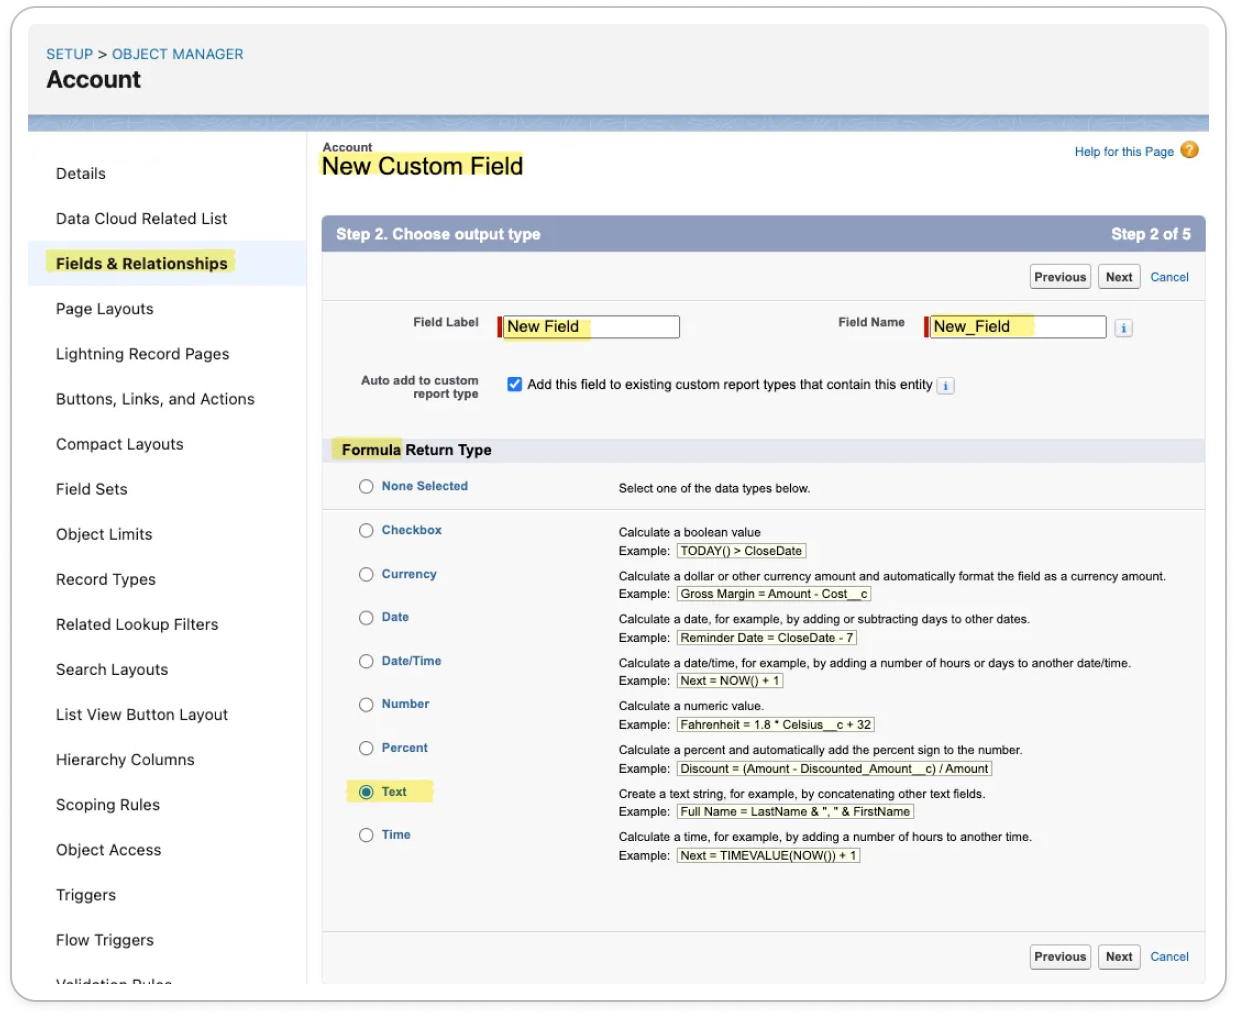Click the 'Step 2 of 5' indicator text

click(x=1151, y=234)
